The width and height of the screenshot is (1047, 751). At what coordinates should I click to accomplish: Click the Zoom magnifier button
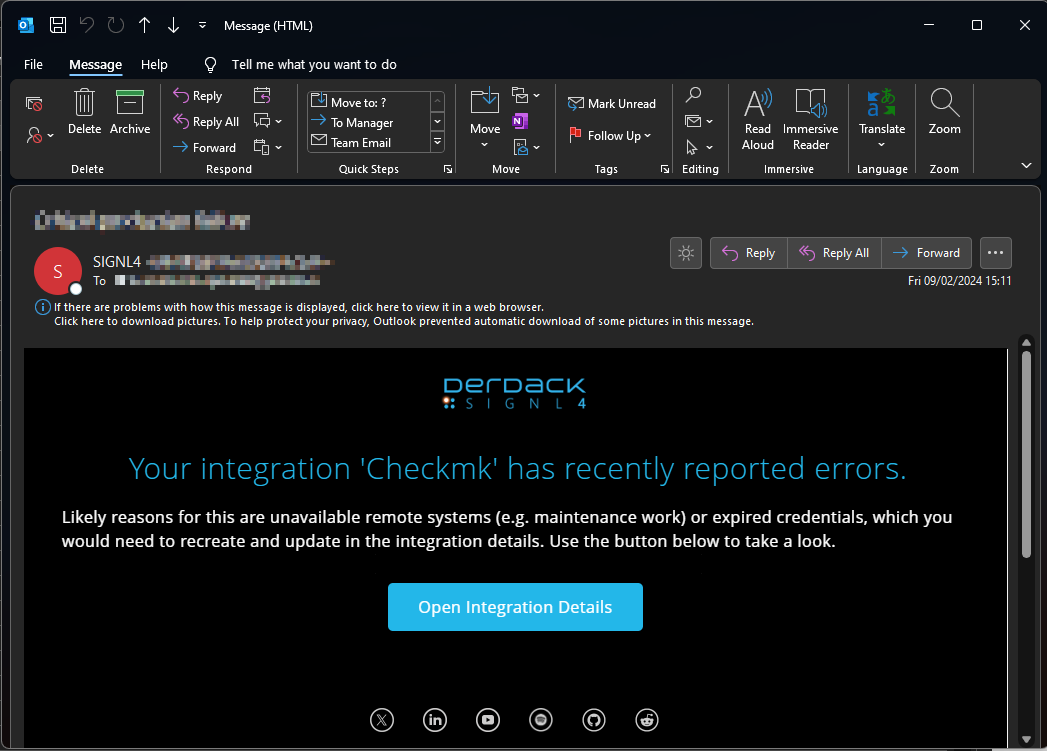[x=944, y=112]
